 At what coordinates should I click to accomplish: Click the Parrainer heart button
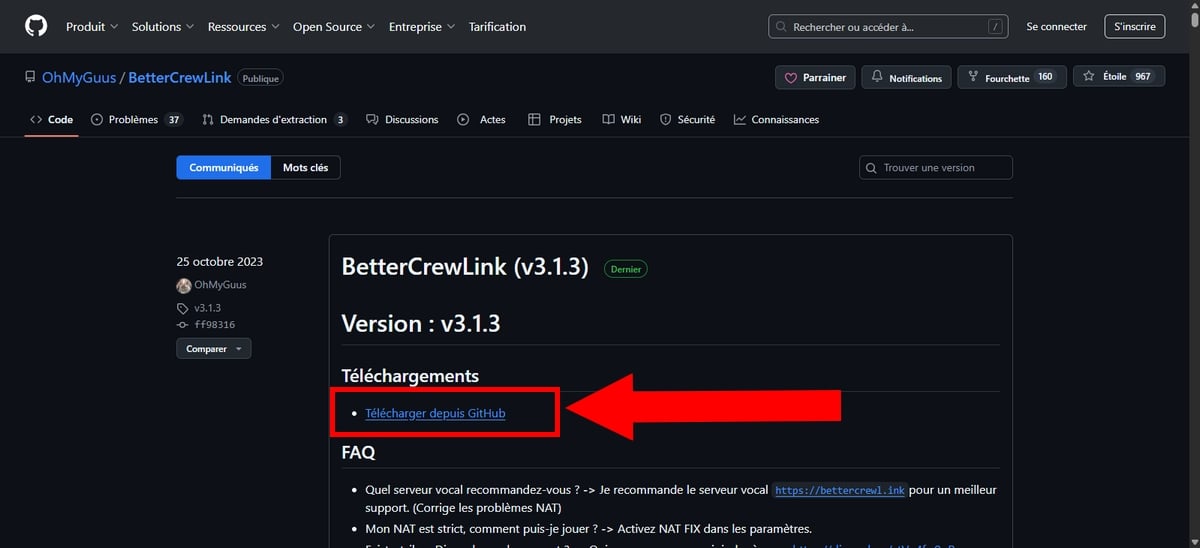[x=815, y=77]
